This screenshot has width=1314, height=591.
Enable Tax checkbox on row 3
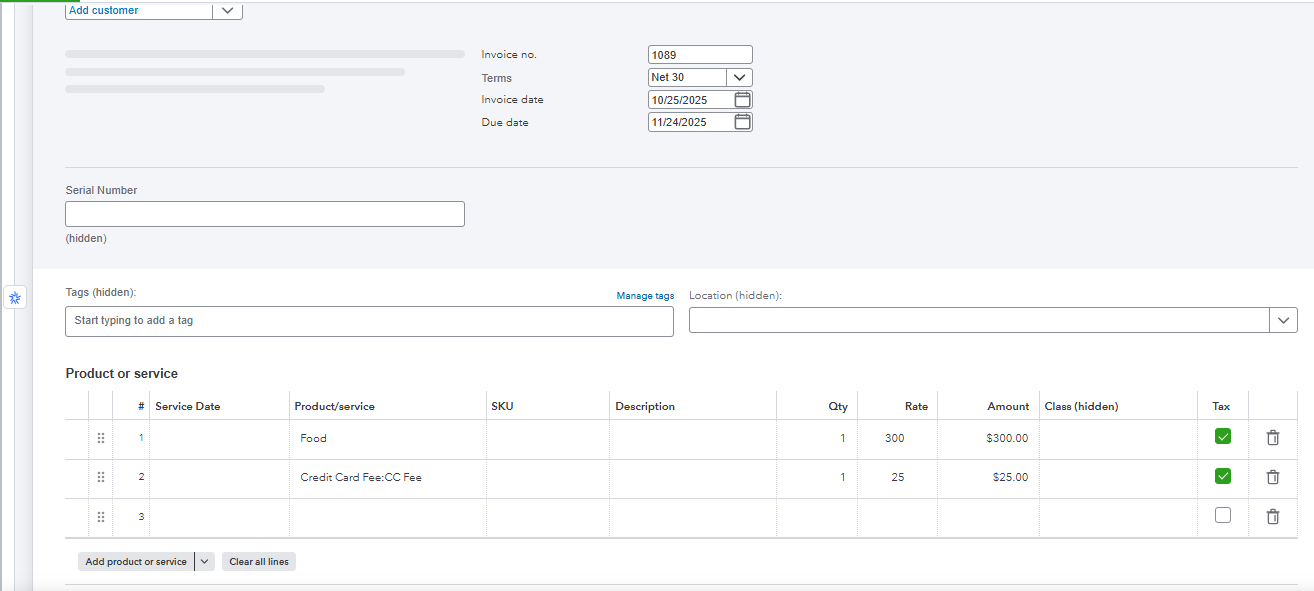click(x=1222, y=515)
